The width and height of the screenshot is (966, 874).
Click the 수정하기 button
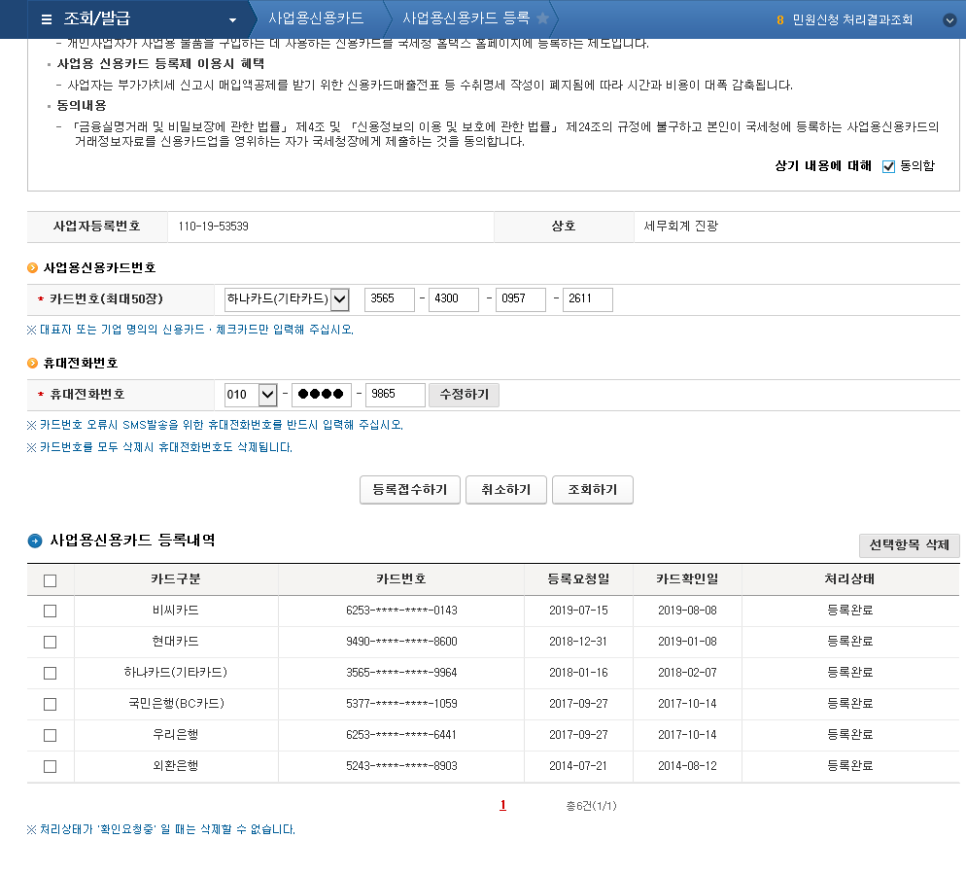464,394
